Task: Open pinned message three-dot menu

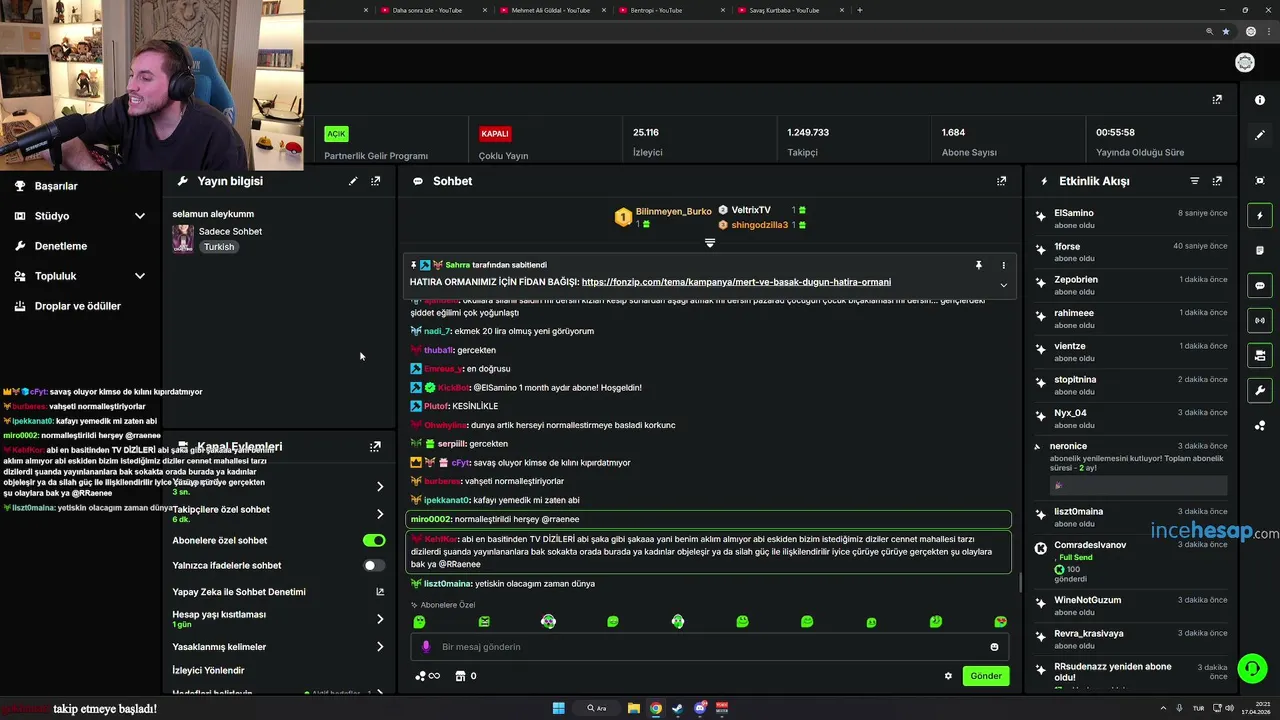Action: pos(1003,265)
